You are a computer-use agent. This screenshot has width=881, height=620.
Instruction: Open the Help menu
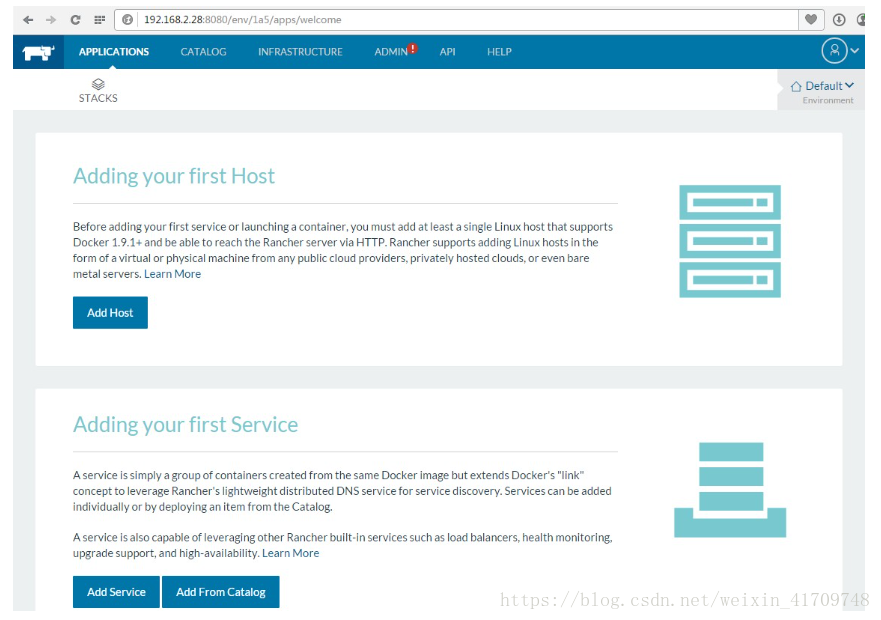click(499, 52)
